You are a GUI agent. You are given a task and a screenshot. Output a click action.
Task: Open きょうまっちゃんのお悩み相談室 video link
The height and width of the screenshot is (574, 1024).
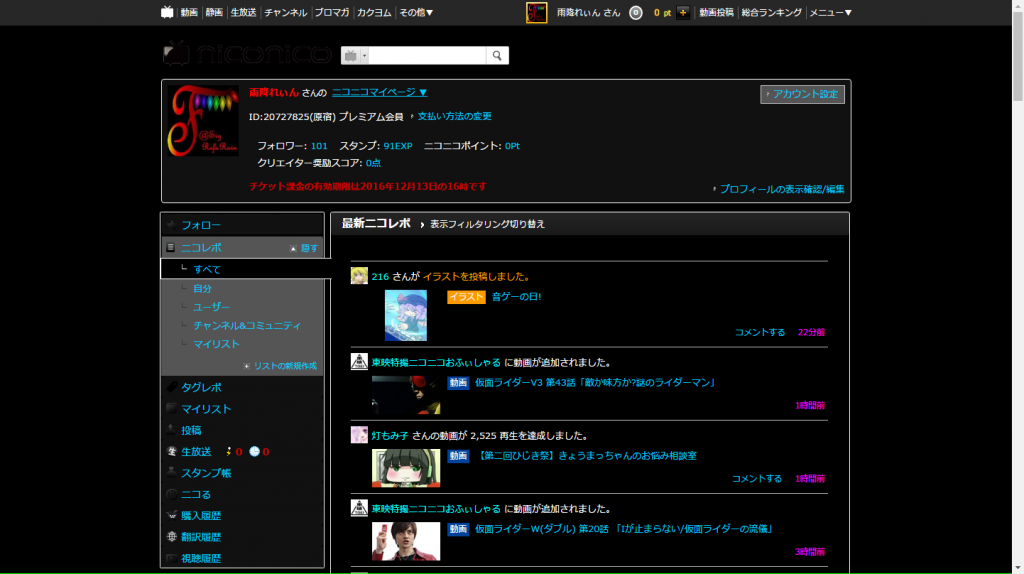coord(586,456)
